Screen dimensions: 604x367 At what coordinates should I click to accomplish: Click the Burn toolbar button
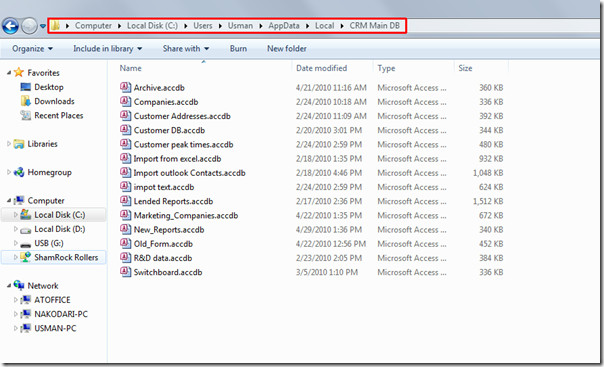pyautogui.click(x=238, y=49)
